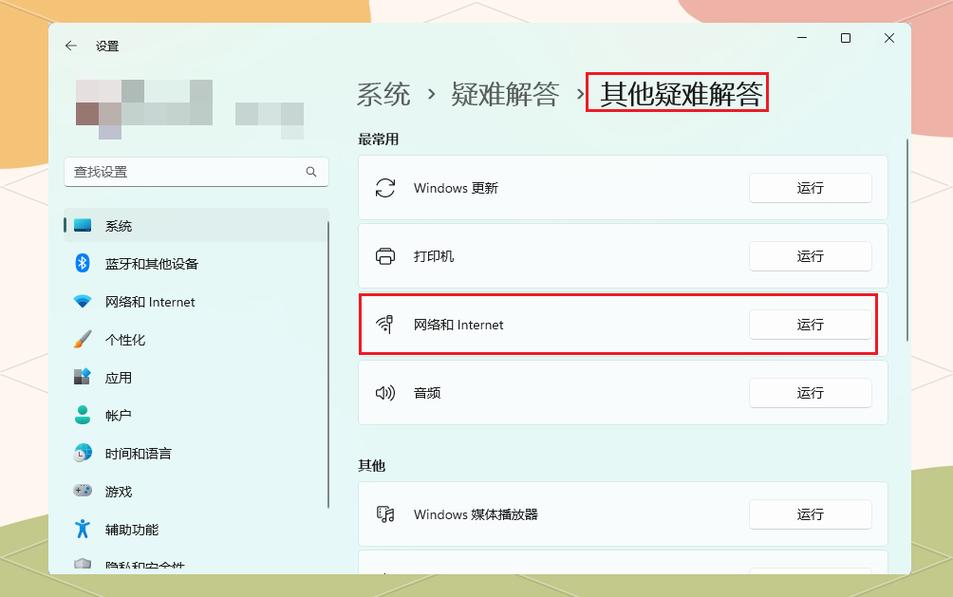This screenshot has height=597, width=953.
Task: Click the 音频 row label
Action: tap(427, 393)
